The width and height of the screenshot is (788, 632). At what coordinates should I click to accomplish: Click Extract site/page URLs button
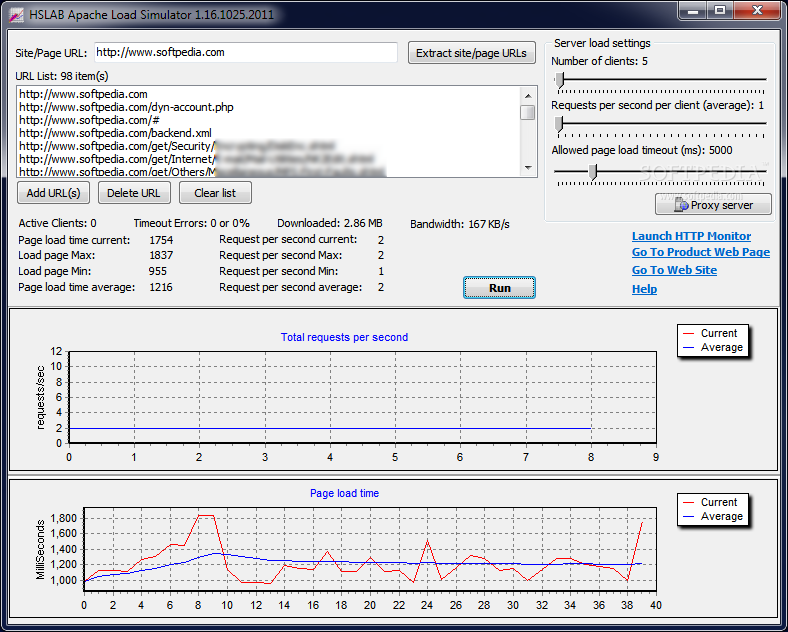click(x=471, y=53)
